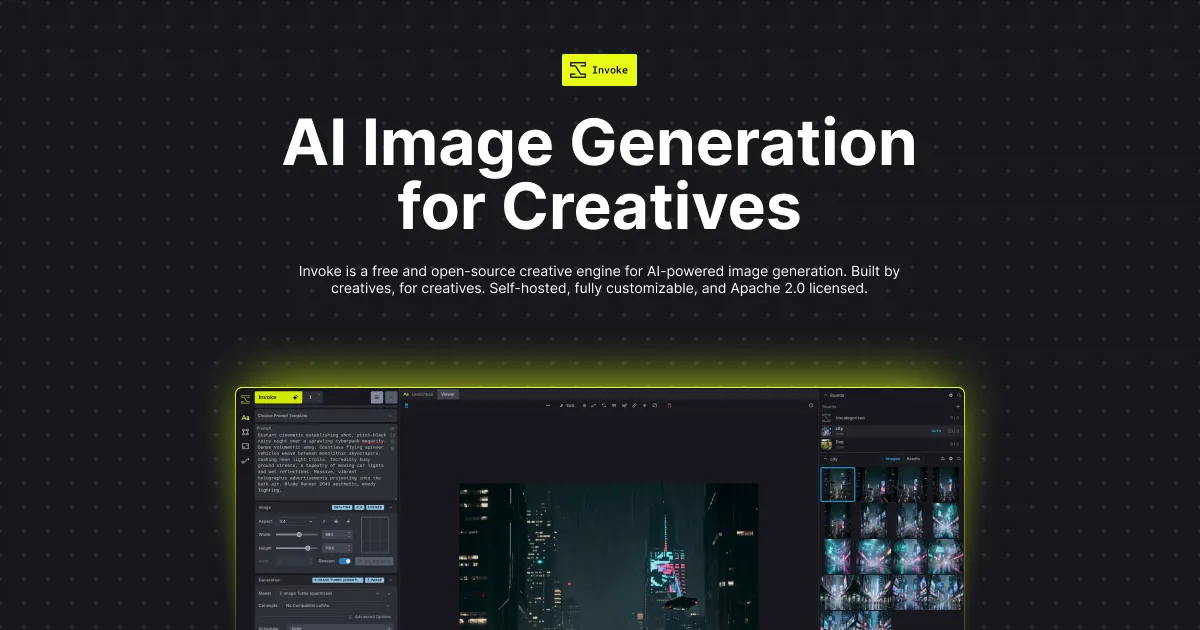The image size is (1200, 630).
Task: Click the gallery search icon
Action: (x=959, y=459)
